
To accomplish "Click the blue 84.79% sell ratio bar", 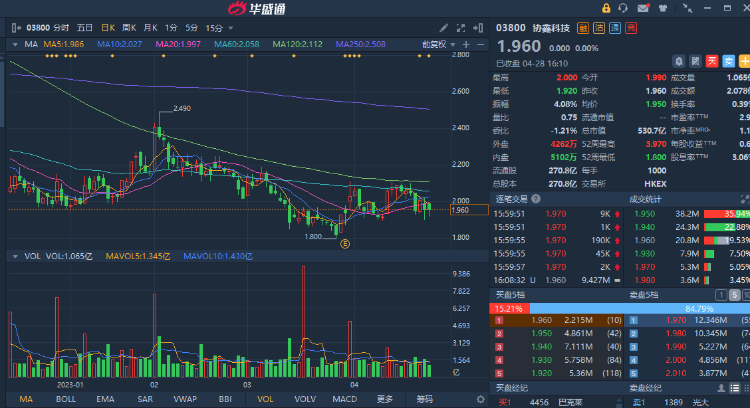I will (640, 309).
